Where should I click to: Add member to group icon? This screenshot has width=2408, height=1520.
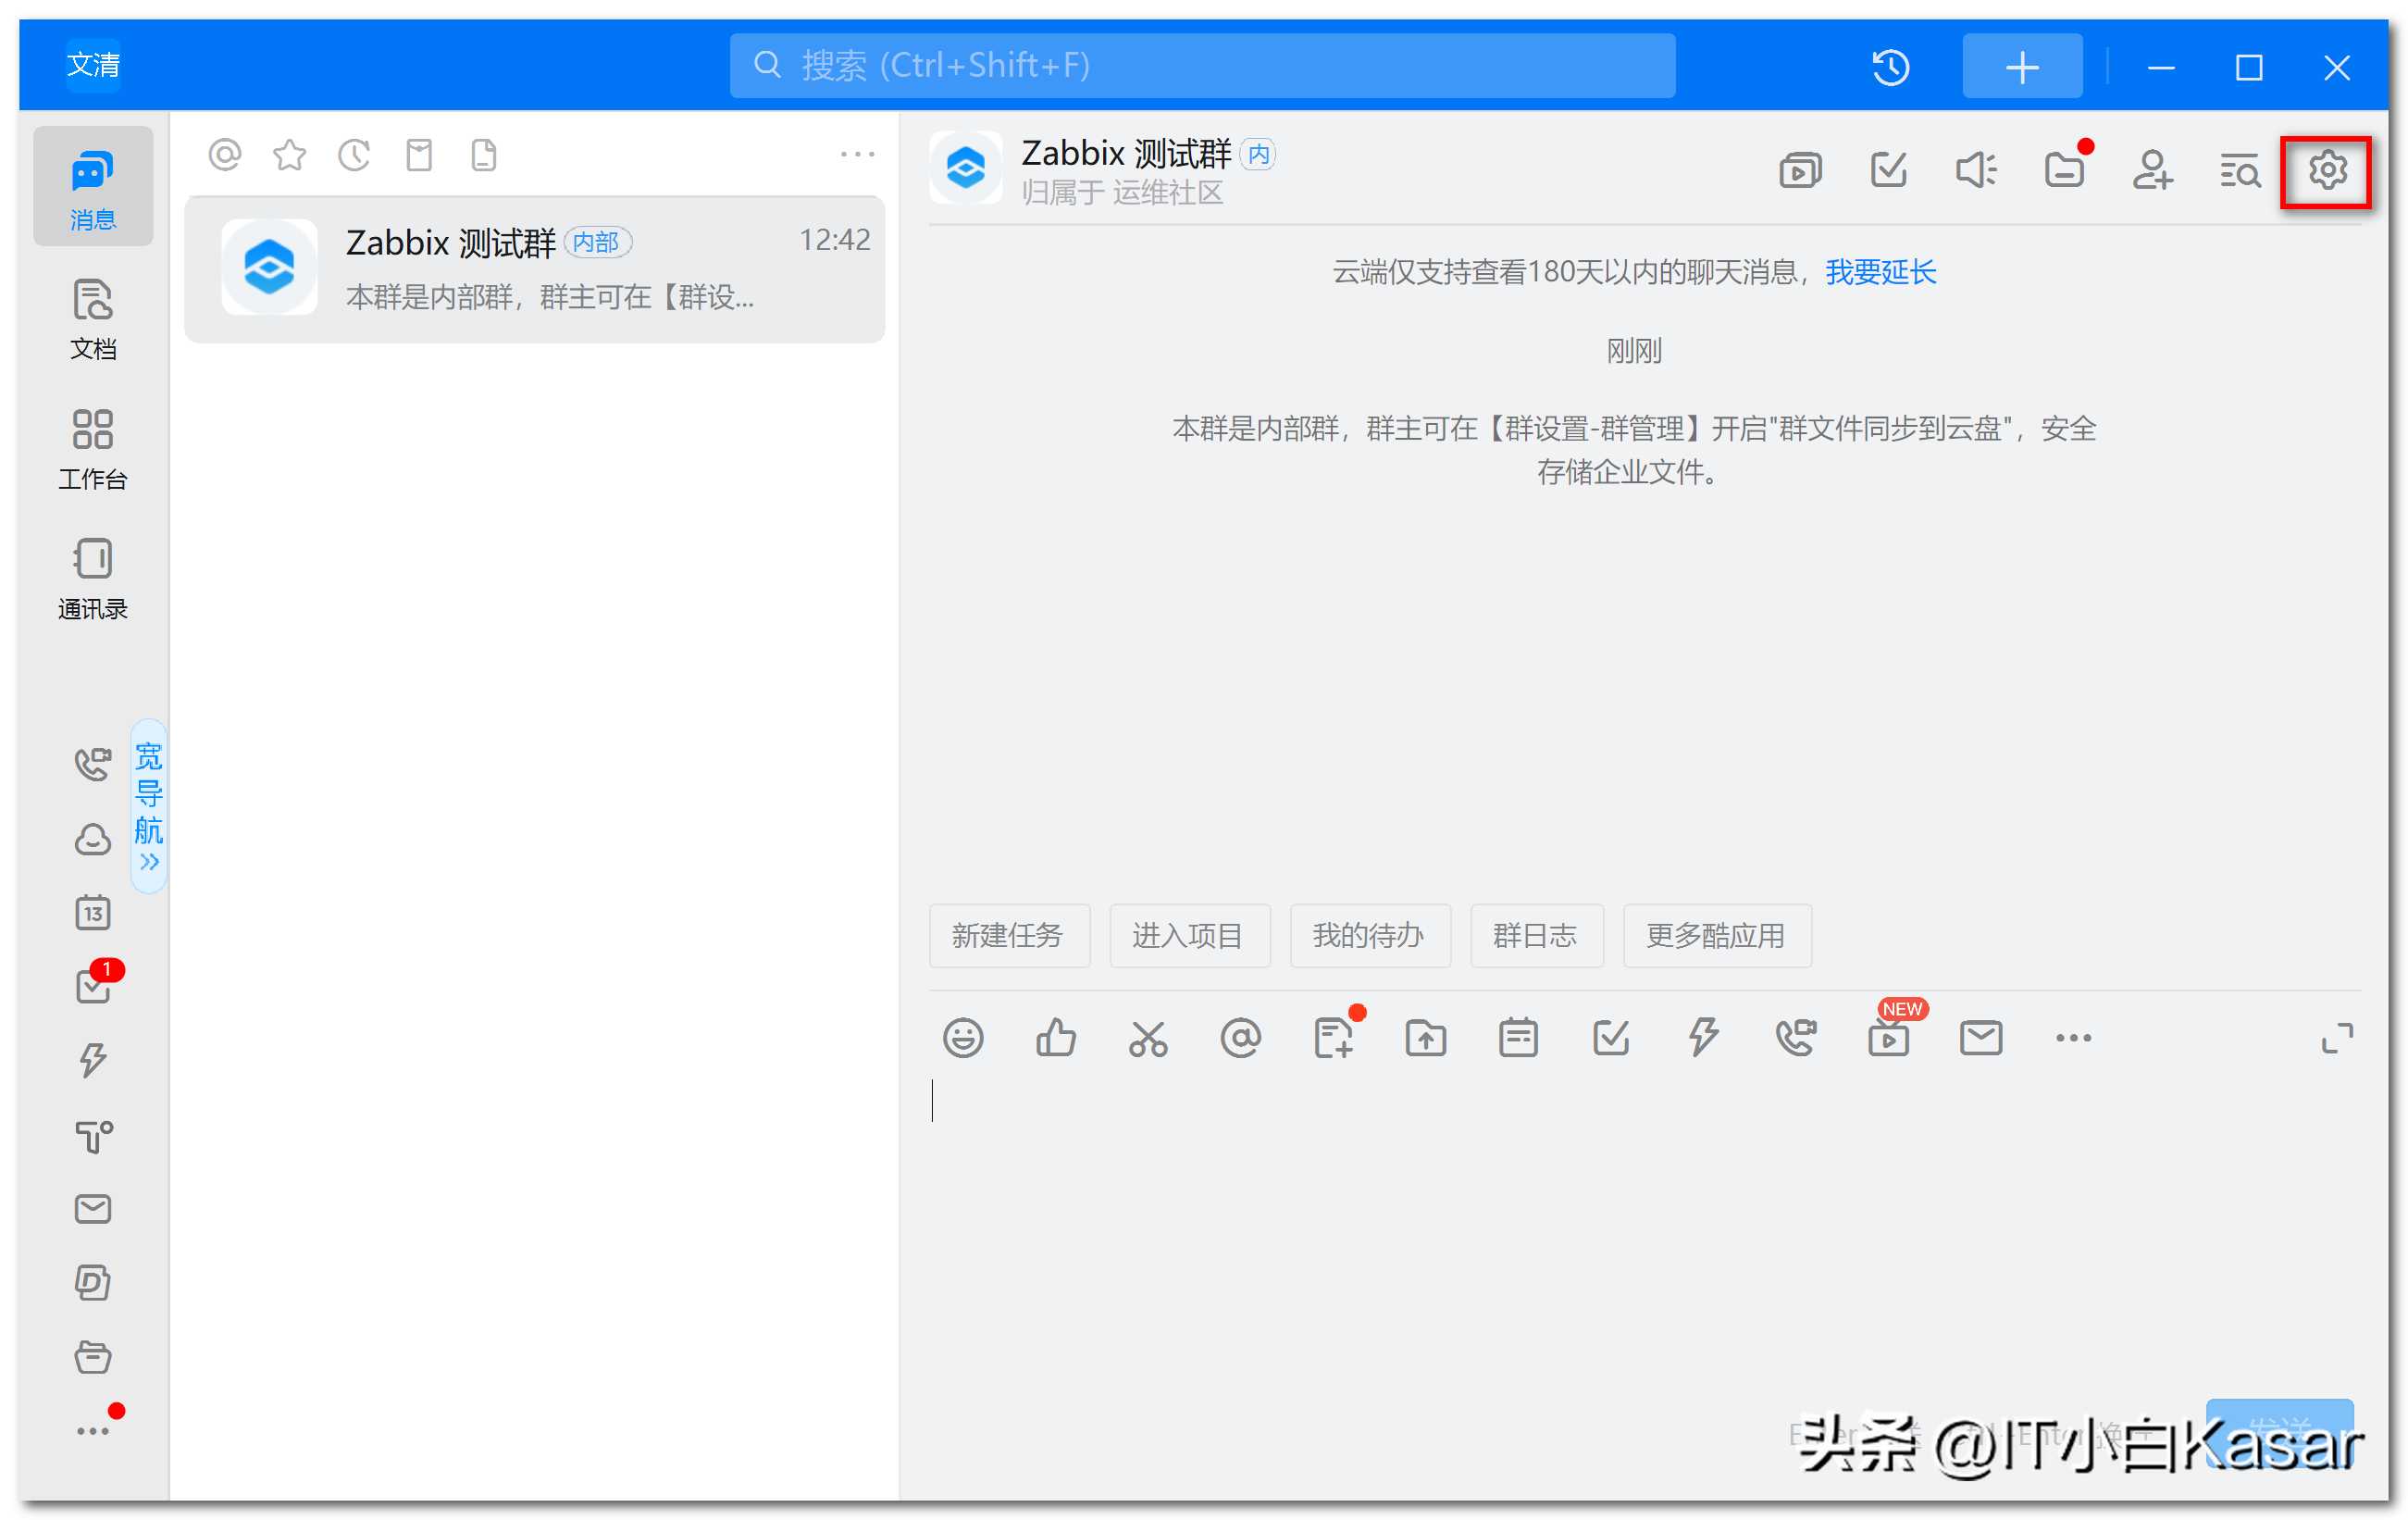click(2152, 170)
